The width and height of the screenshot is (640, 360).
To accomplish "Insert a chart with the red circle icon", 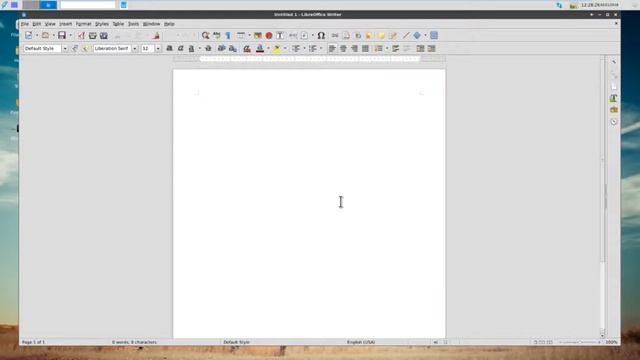I will (269, 36).
